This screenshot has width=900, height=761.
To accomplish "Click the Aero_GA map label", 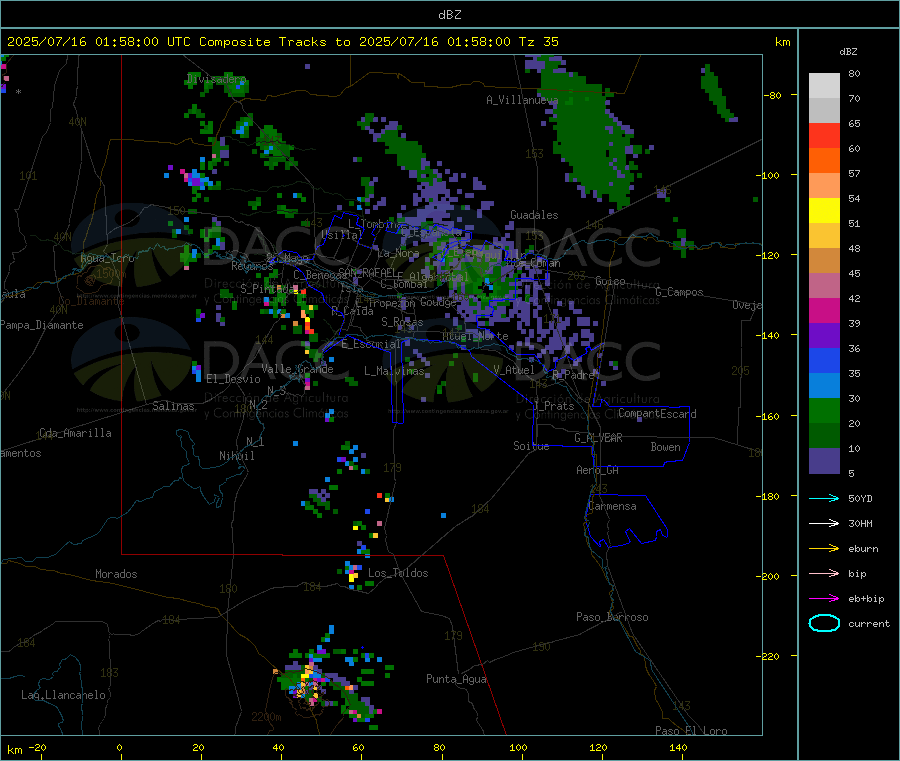I will click(x=597, y=470).
